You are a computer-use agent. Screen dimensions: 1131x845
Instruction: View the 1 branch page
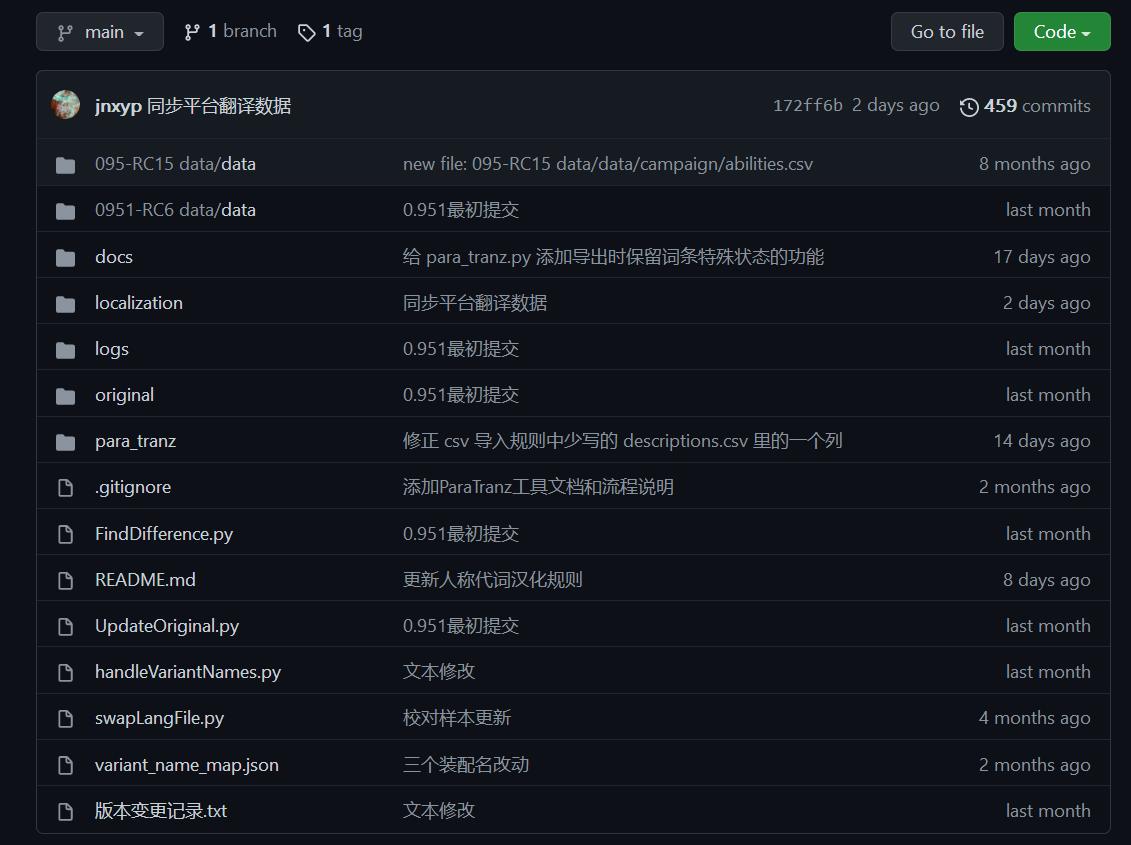(x=239, y=31)
